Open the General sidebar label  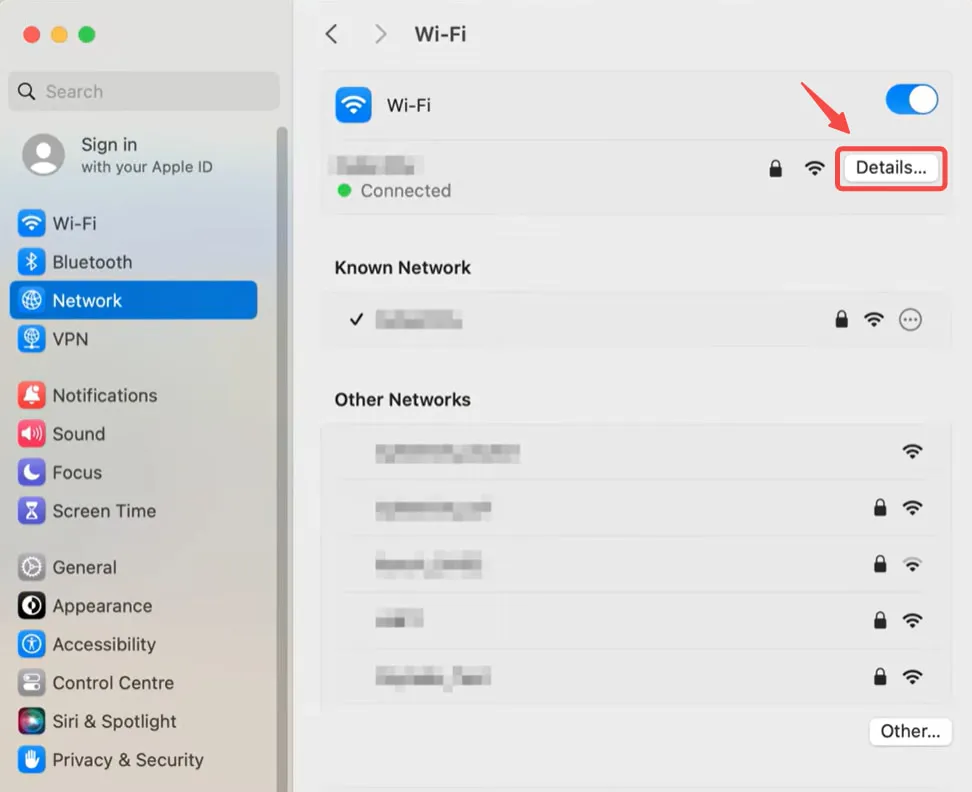coord(84,567)
